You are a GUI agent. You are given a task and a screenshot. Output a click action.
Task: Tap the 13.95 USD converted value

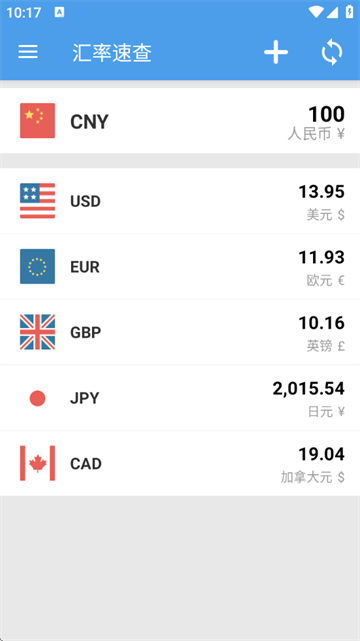pyautogui.click(x=322, y=192)
